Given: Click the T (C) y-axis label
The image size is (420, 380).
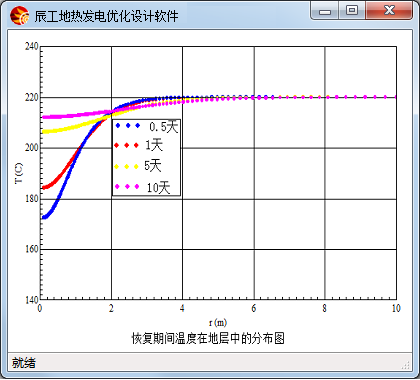Looking at the screenshot, I should pyautogui.click(x=19, y=173).
